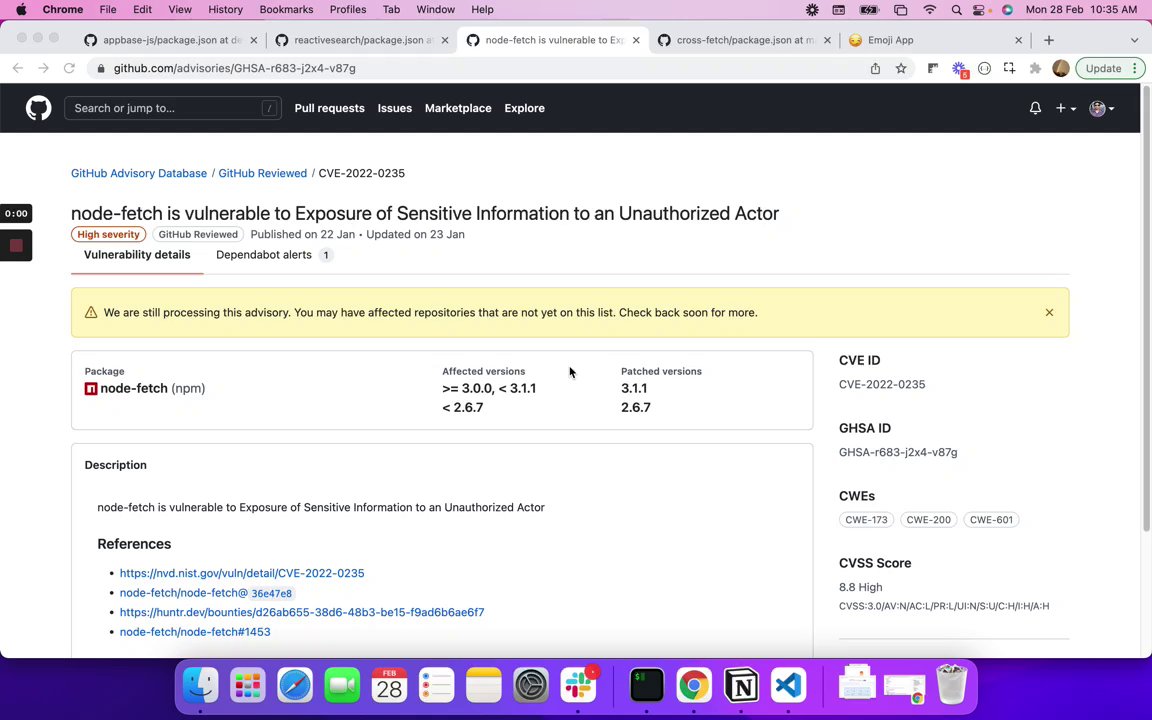Click the node-fetch npm package icon
The height and width of the screenshot is (720, 1152).
91,389
